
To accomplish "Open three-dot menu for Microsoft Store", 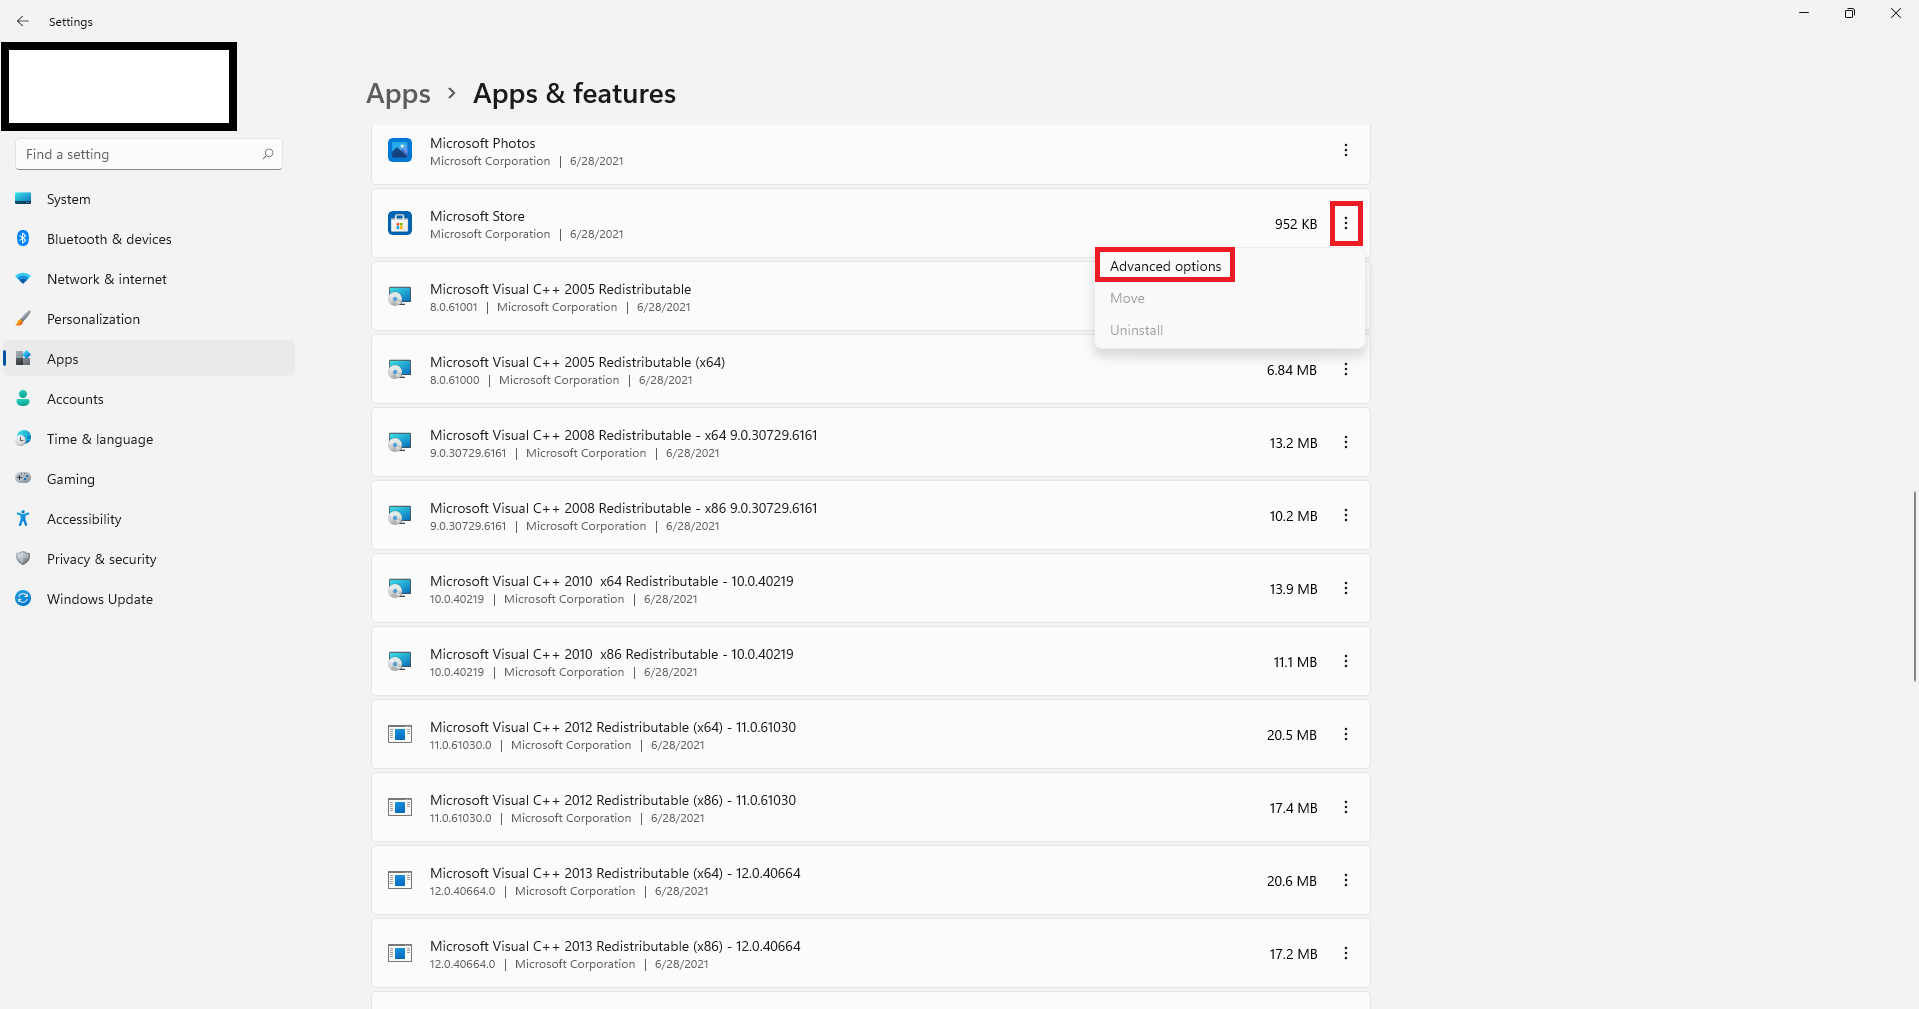I will (1346, 224).
